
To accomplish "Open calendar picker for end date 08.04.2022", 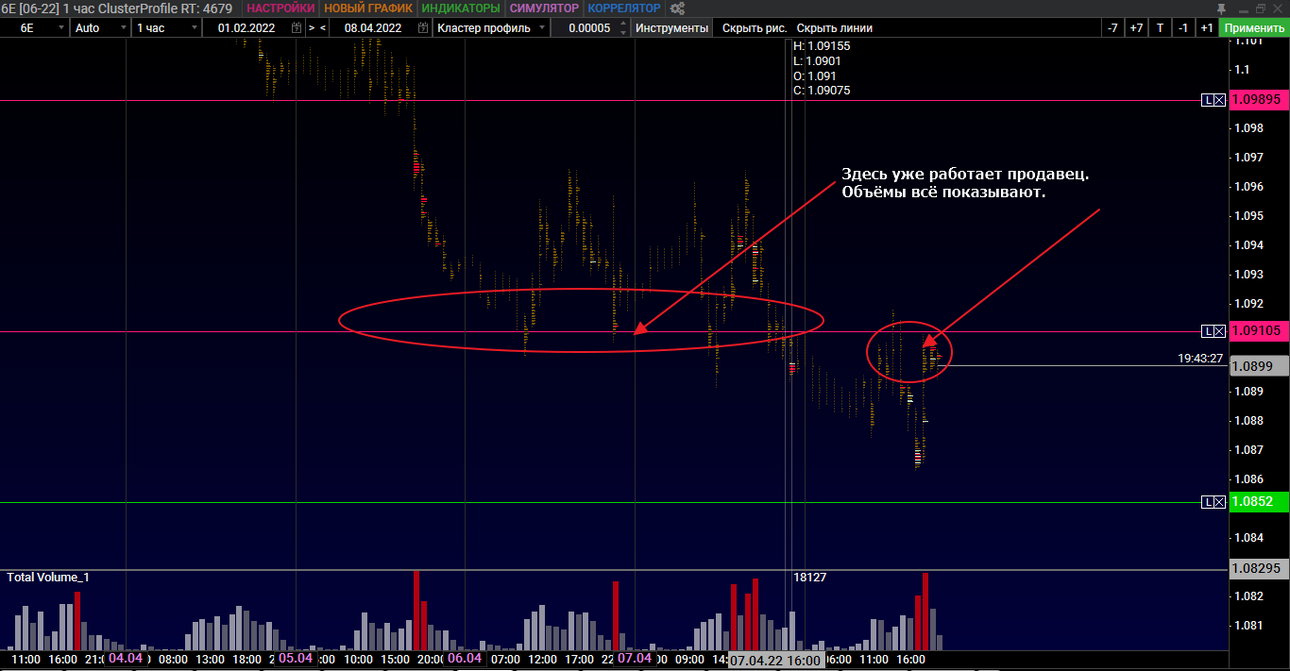I will pyautogui.click(x=424, y=28).
